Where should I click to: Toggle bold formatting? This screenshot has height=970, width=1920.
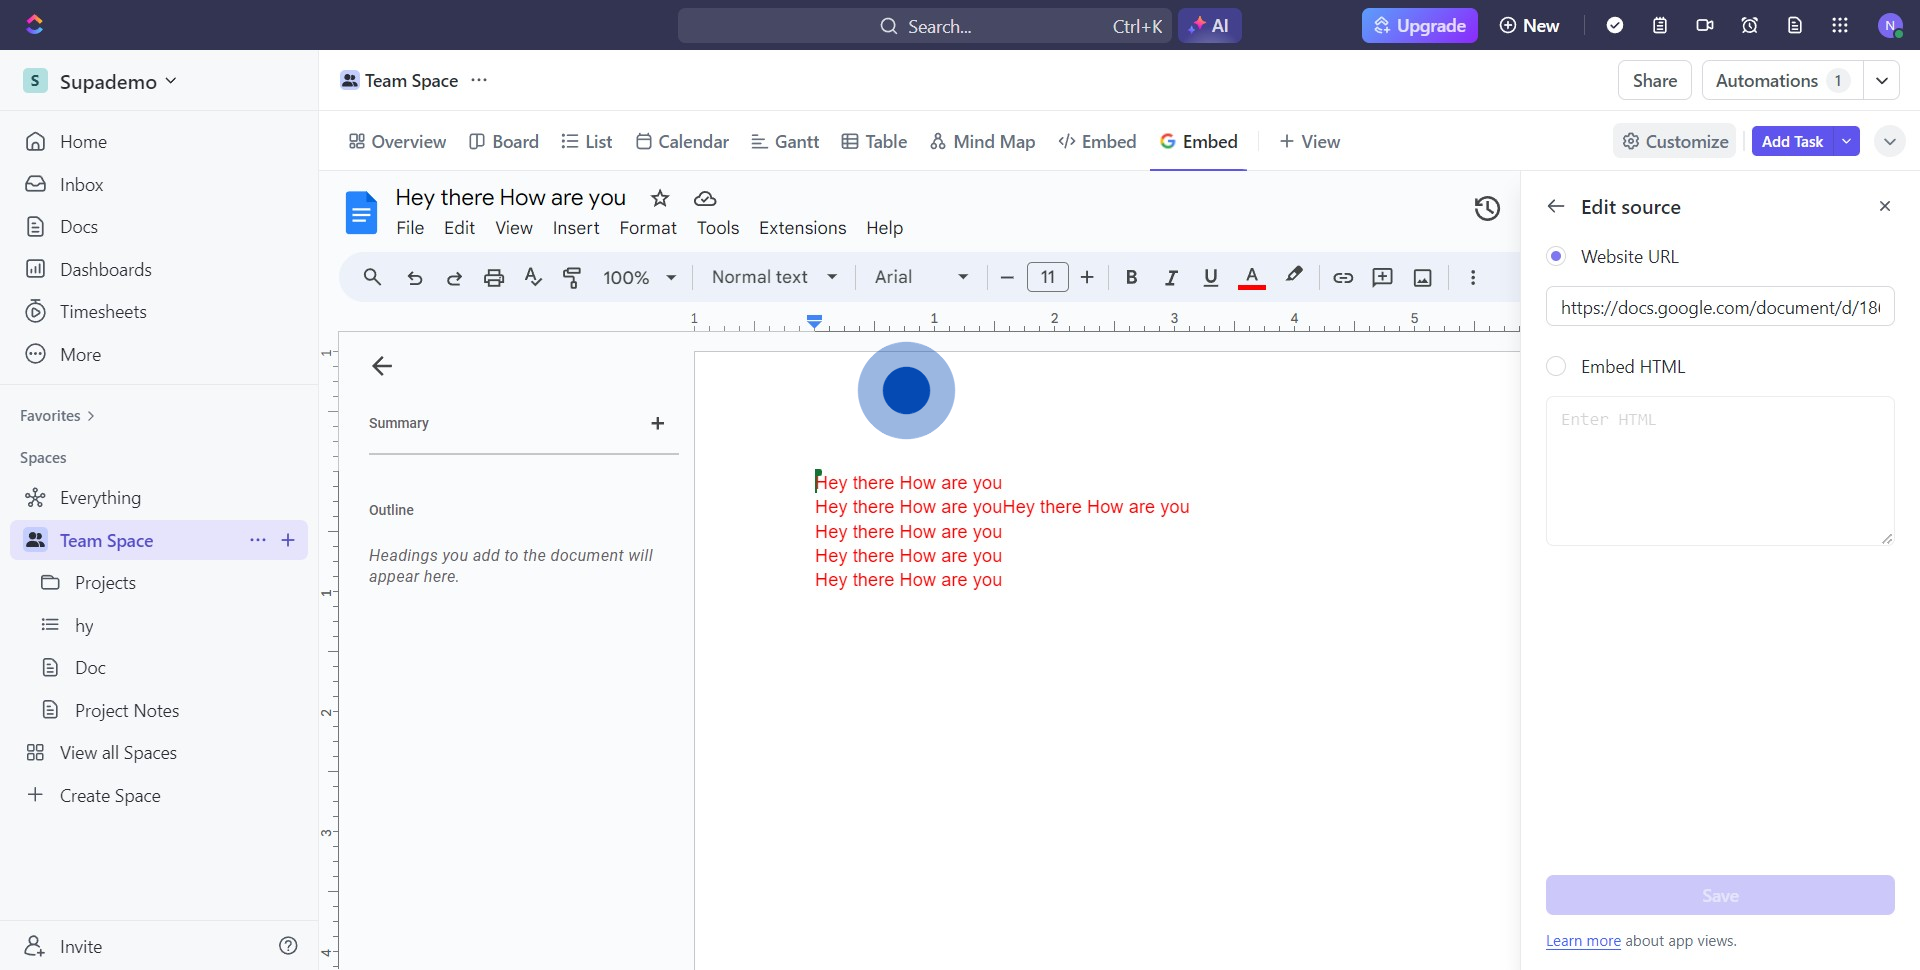coord(1131,278)
